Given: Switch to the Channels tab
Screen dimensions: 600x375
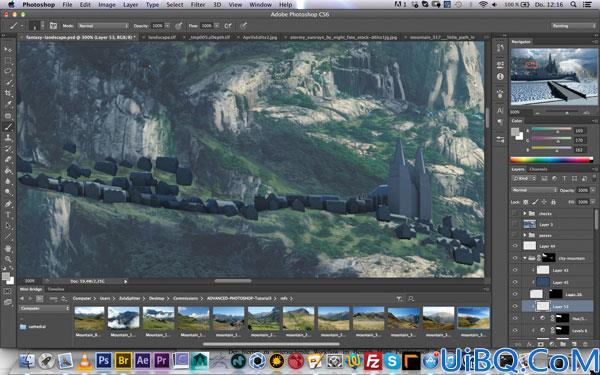Looking at the screenshot, I should [538, 169].
